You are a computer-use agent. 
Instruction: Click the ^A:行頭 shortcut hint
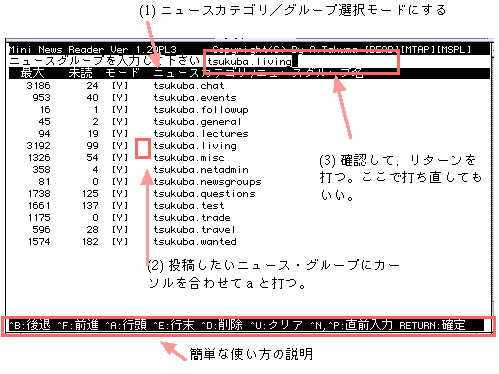click(x=126, y=325)
